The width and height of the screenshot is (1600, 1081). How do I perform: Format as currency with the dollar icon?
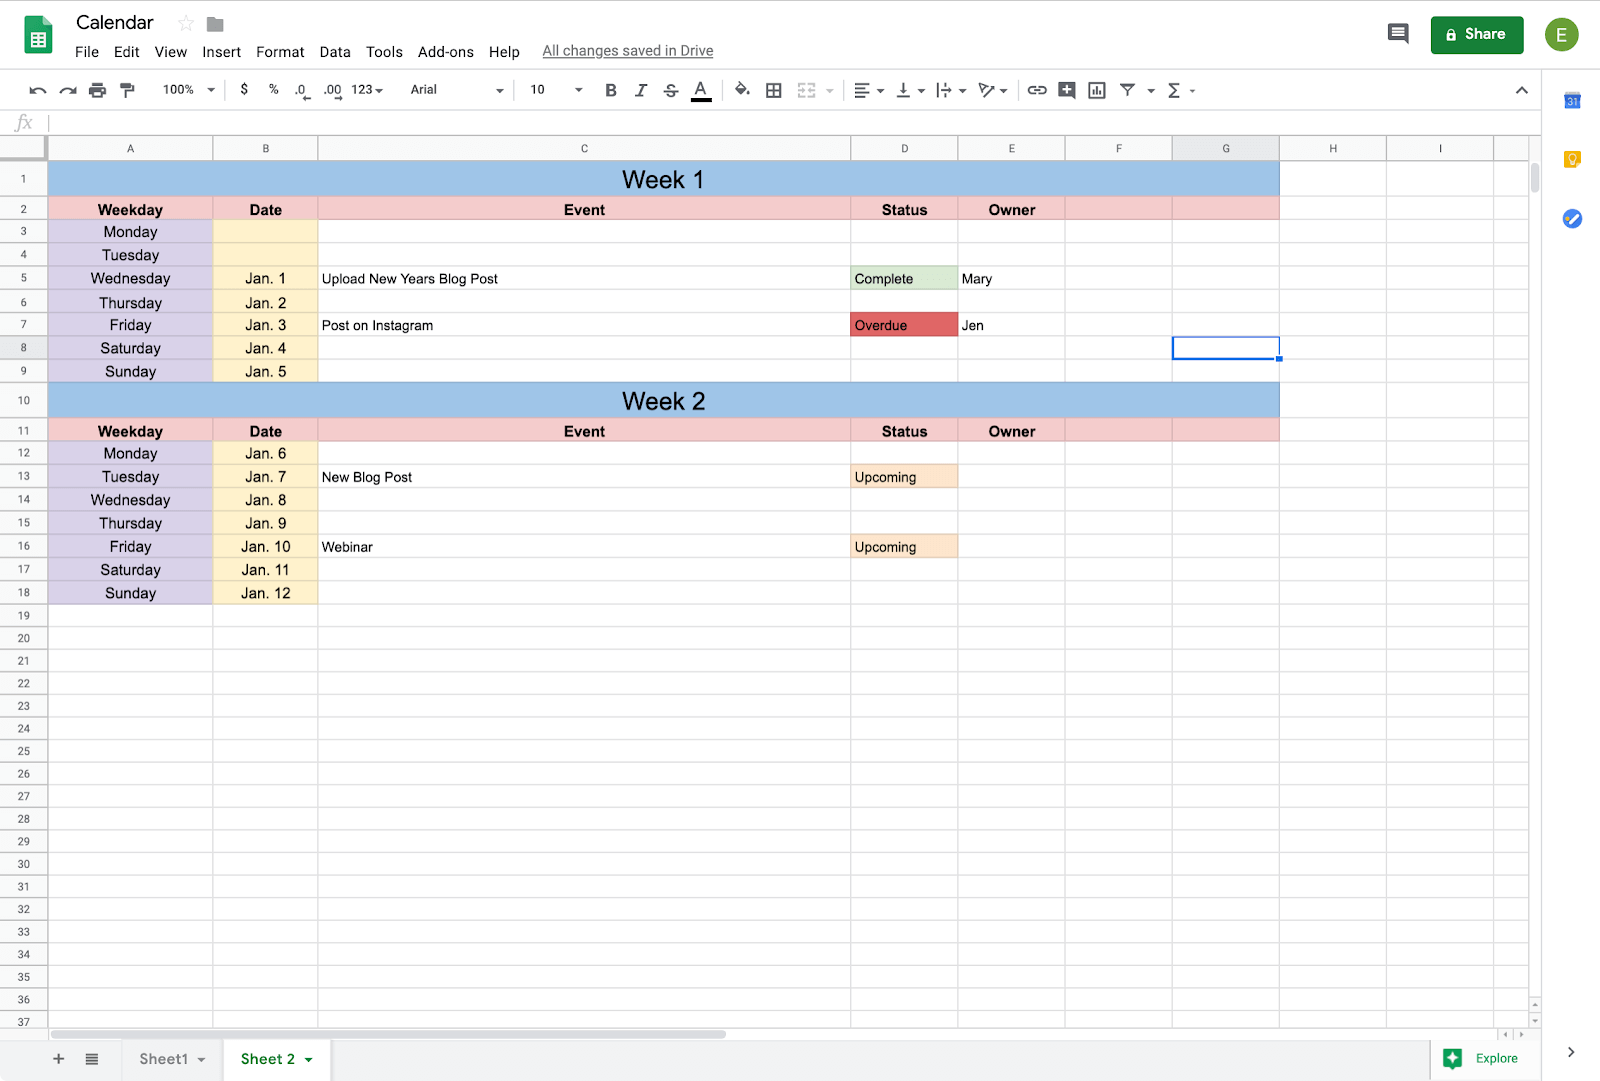click(244, 89)
